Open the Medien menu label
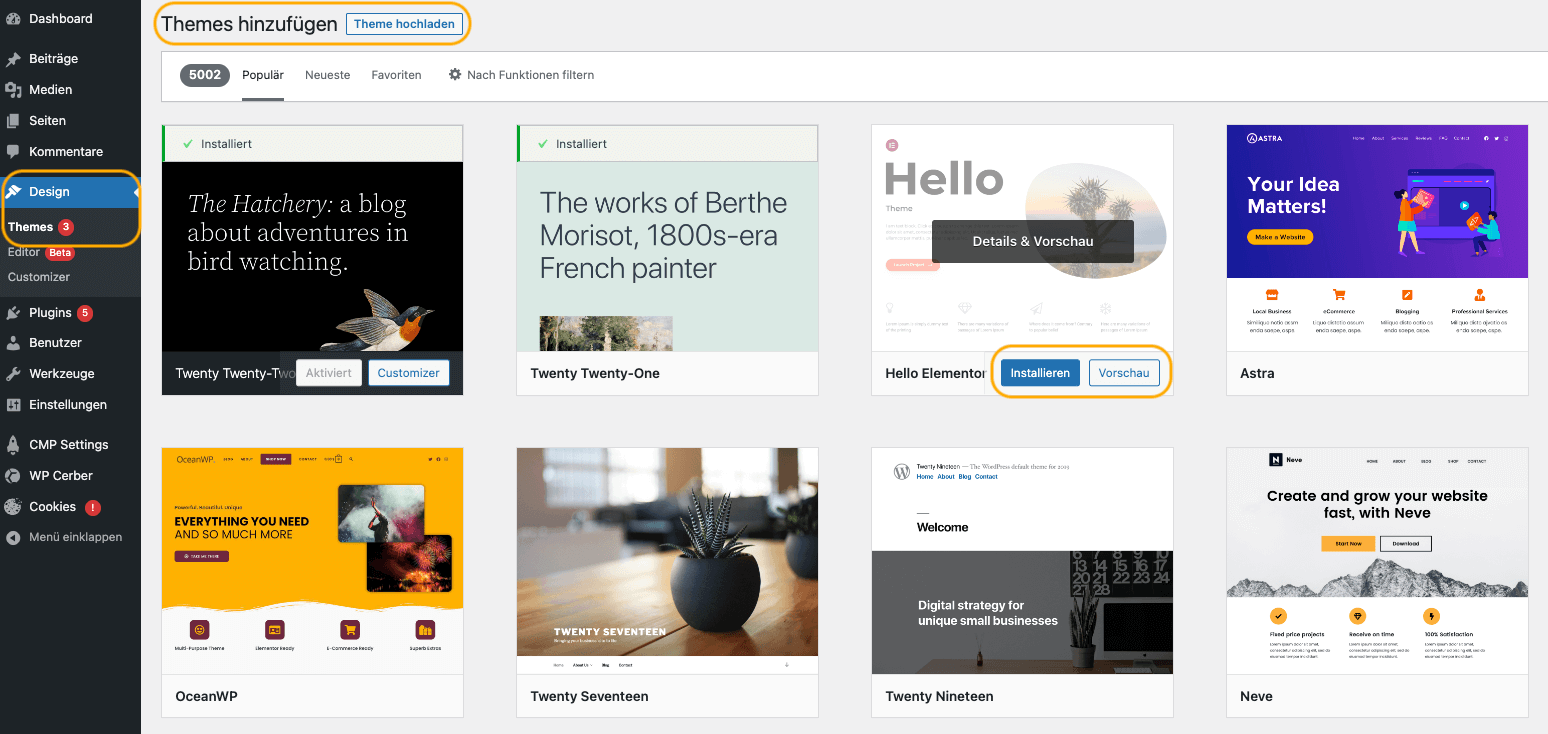 [x=51, y=90]
